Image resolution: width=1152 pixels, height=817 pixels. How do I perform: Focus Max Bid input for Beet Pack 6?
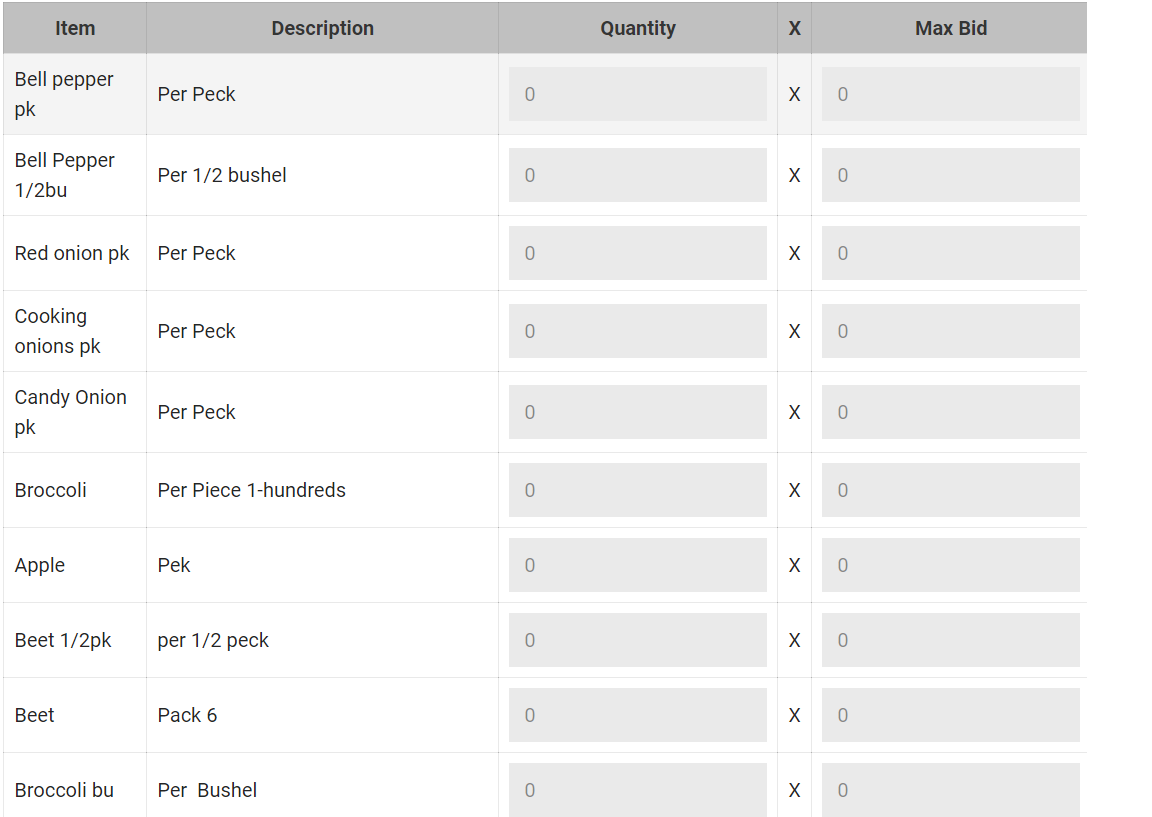click(x=950, y=715)
